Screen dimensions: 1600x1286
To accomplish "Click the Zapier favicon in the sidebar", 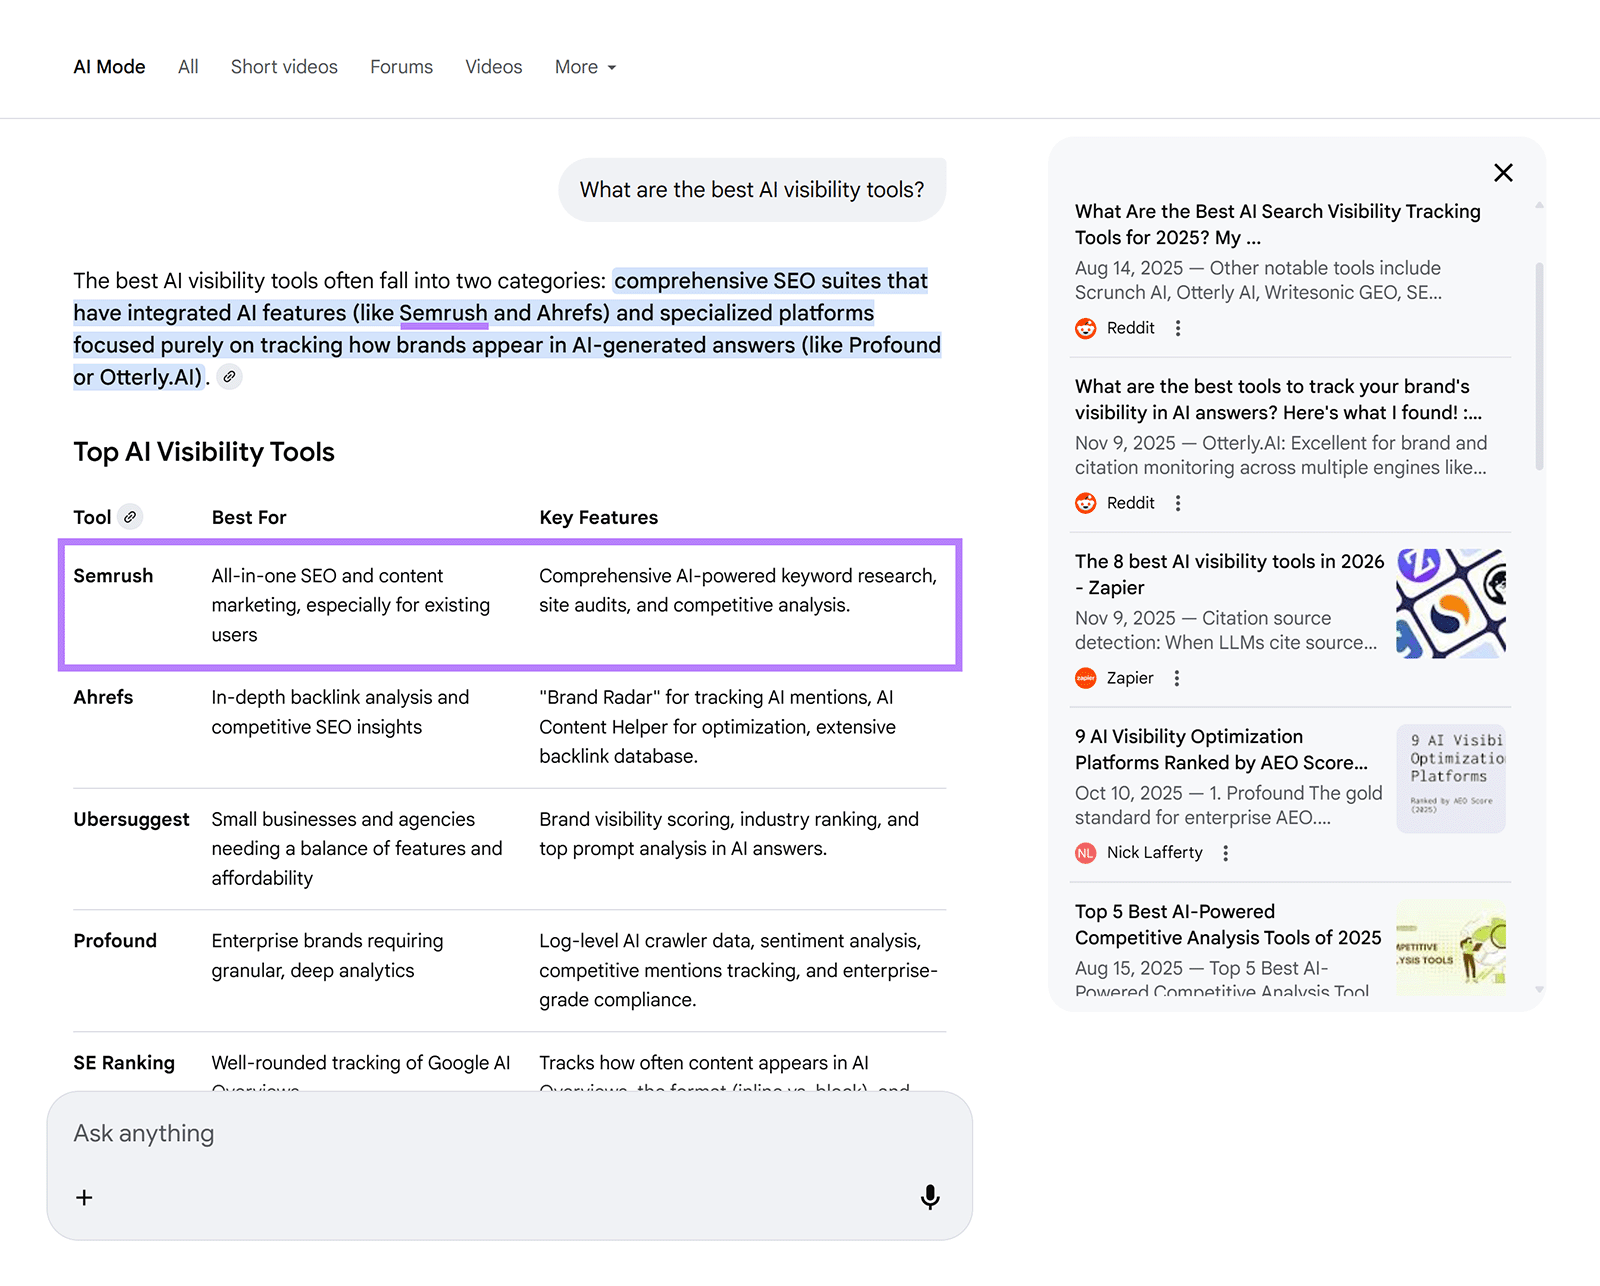I will click(1085, 678).
